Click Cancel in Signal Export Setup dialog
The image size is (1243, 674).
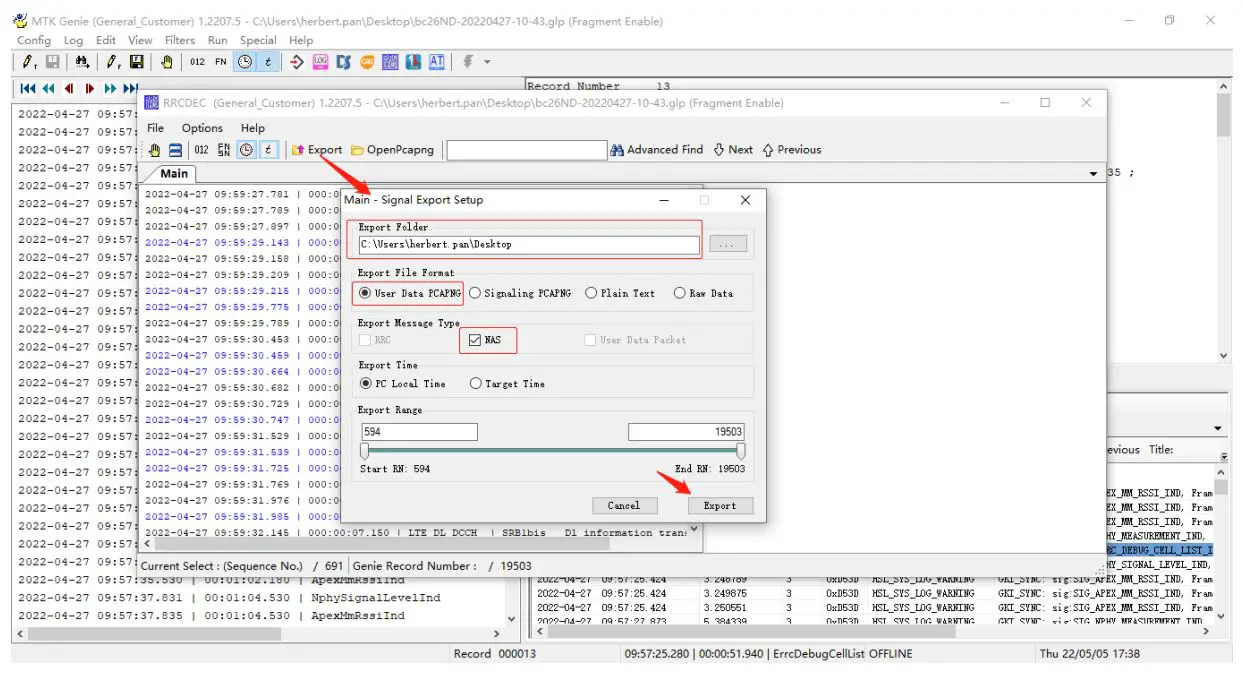pos(624,505)
